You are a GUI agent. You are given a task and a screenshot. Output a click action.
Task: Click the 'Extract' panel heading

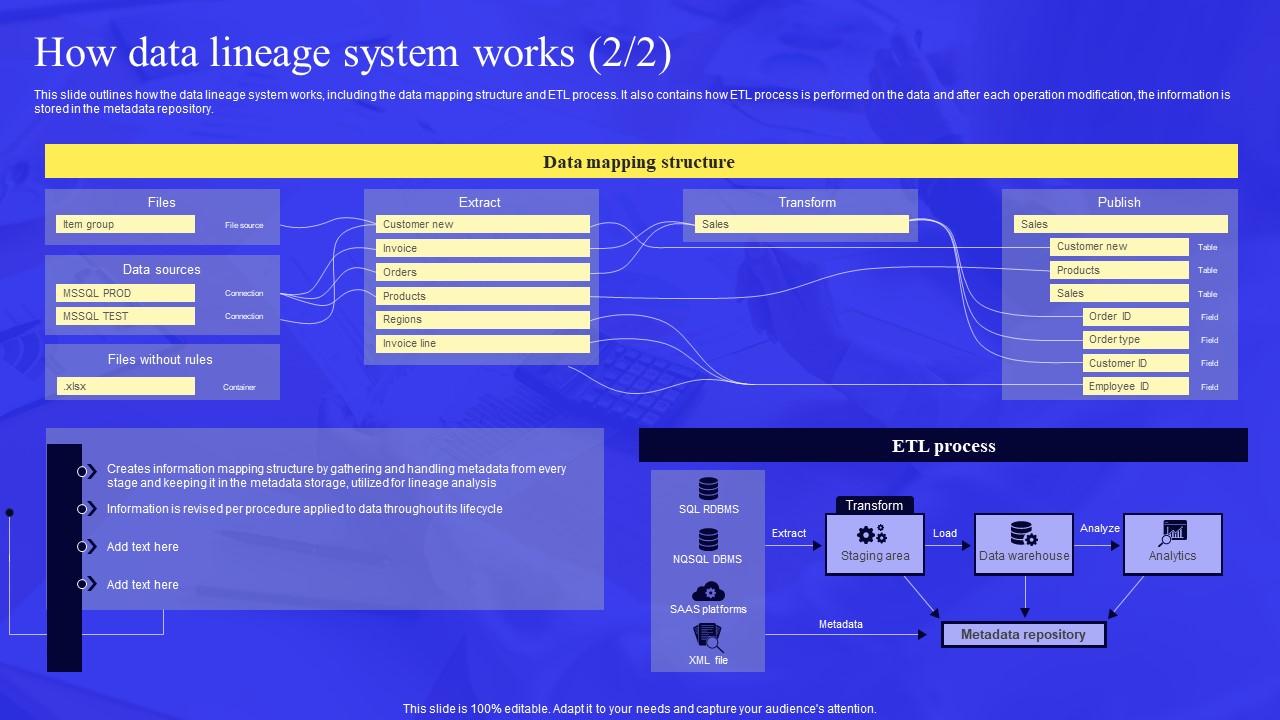pos(479,202)
